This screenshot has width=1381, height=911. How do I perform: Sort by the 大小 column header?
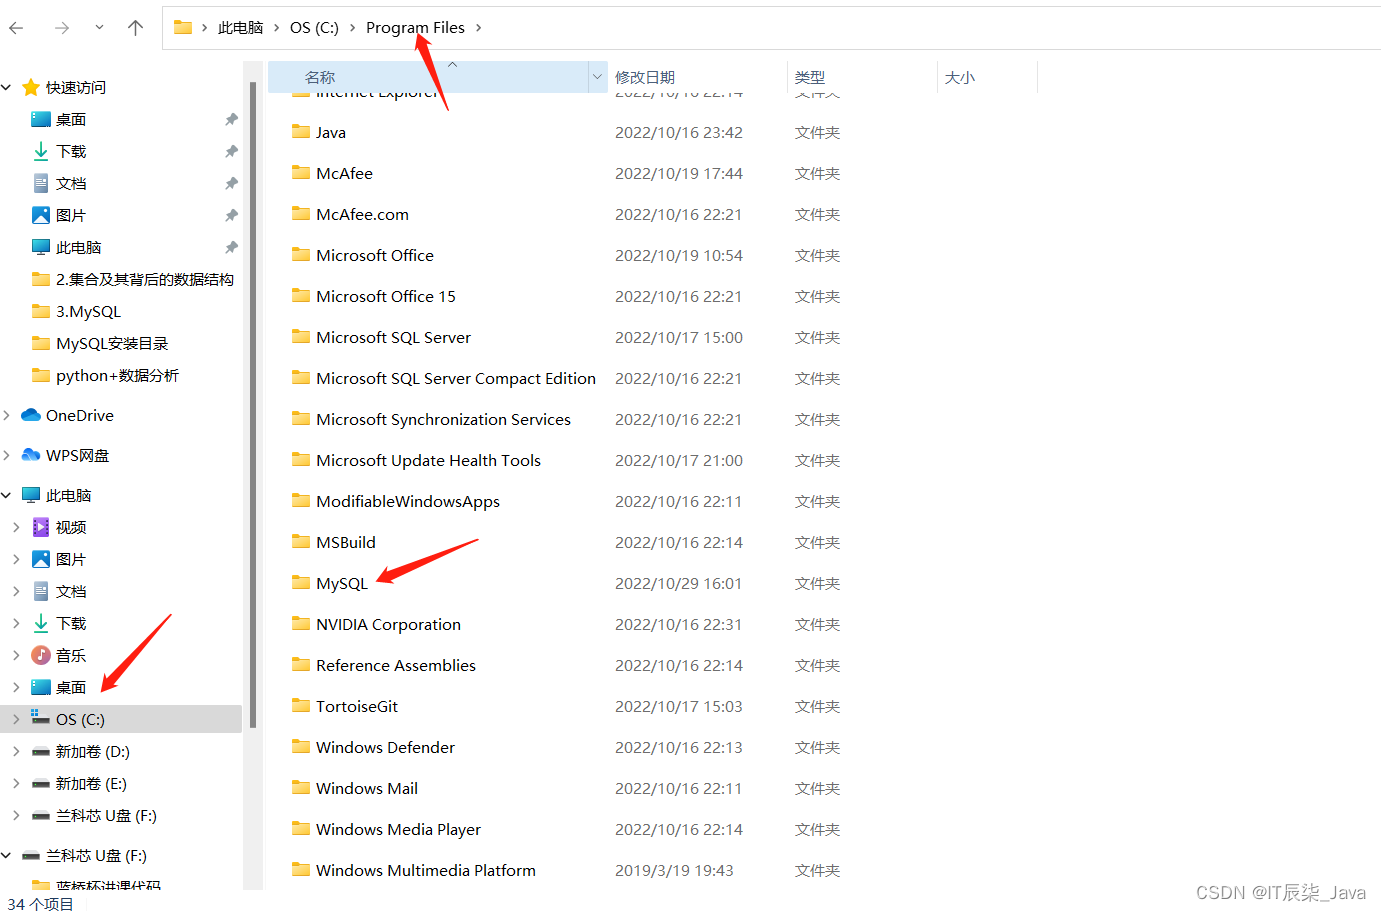coord(960,77)
